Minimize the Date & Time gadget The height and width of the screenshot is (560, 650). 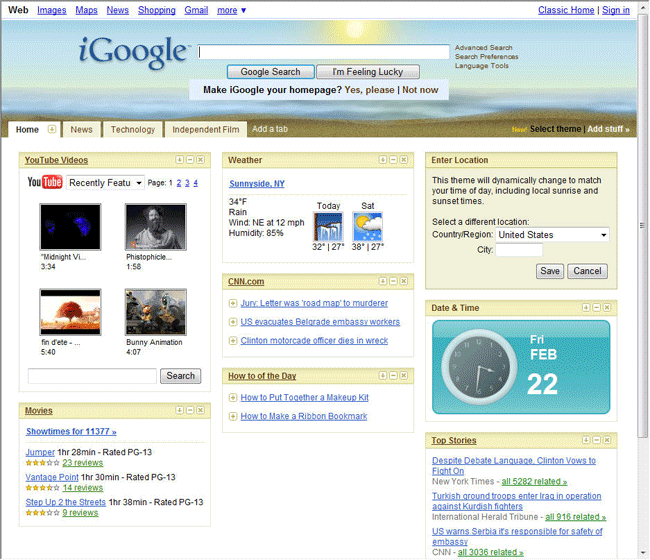click(x=597, y=307)
